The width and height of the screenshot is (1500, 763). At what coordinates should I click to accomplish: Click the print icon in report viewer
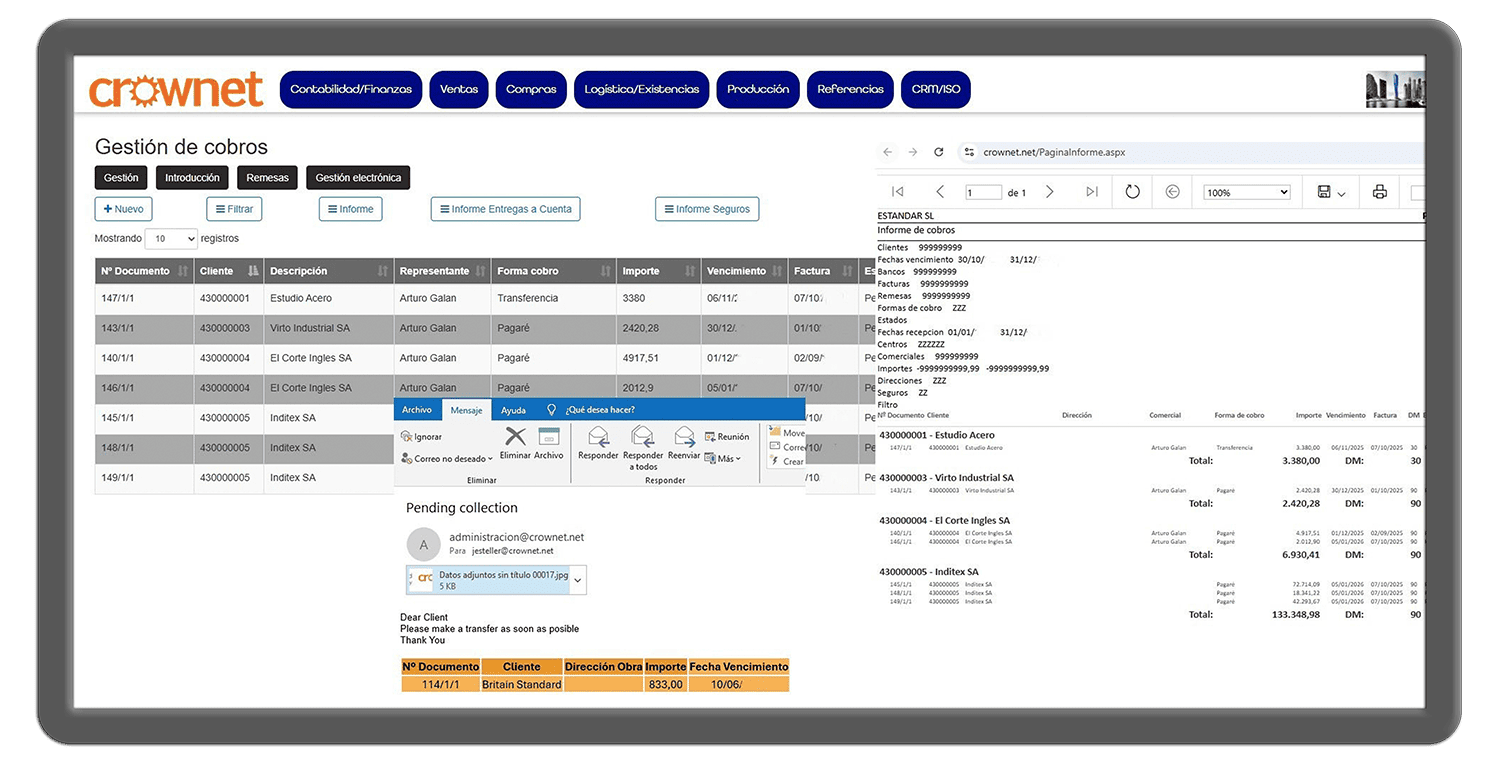click(1380, 192)
